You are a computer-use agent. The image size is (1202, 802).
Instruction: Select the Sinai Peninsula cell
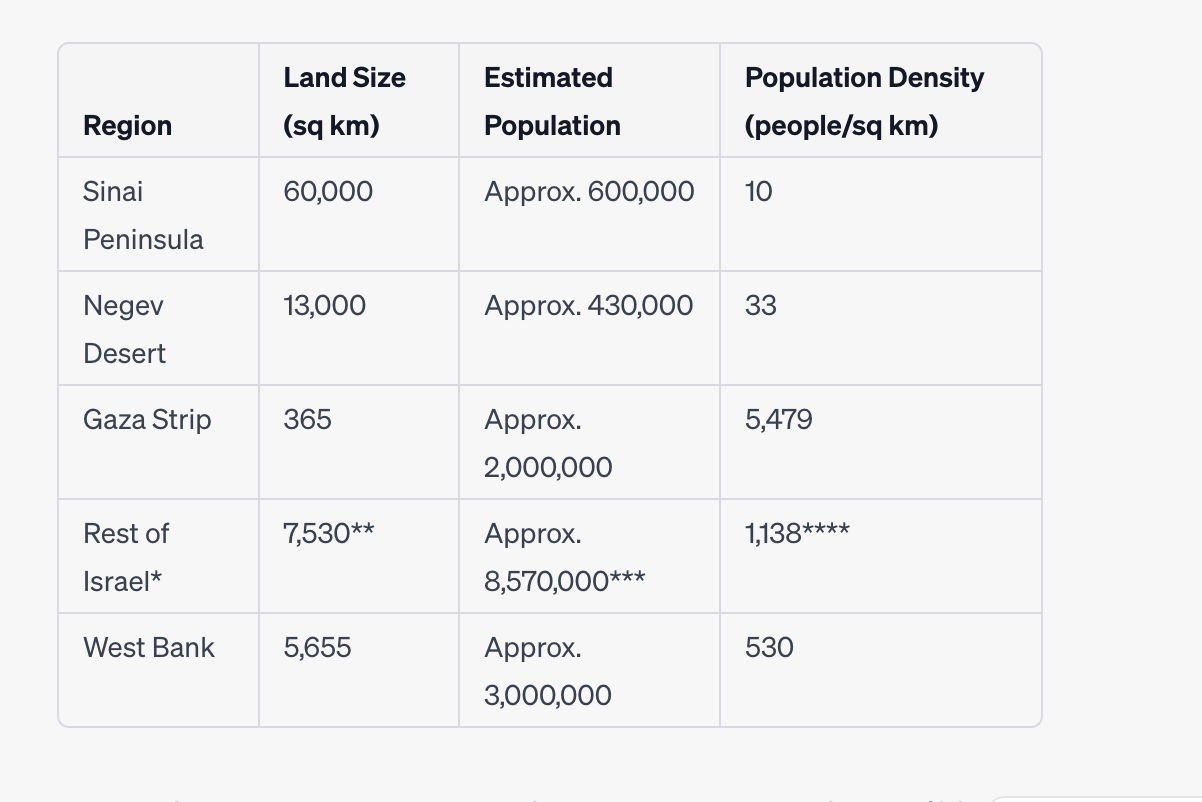143,215
